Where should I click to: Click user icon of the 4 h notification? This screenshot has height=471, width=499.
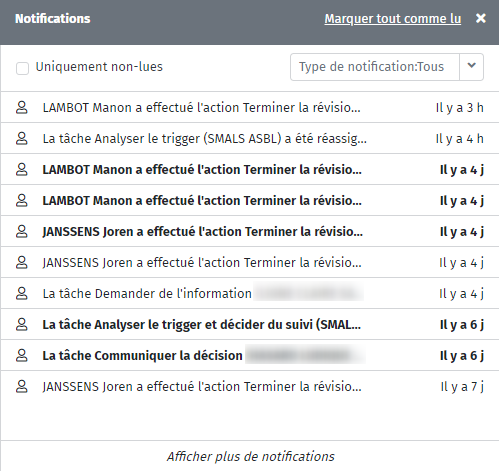tap(22, 138)
